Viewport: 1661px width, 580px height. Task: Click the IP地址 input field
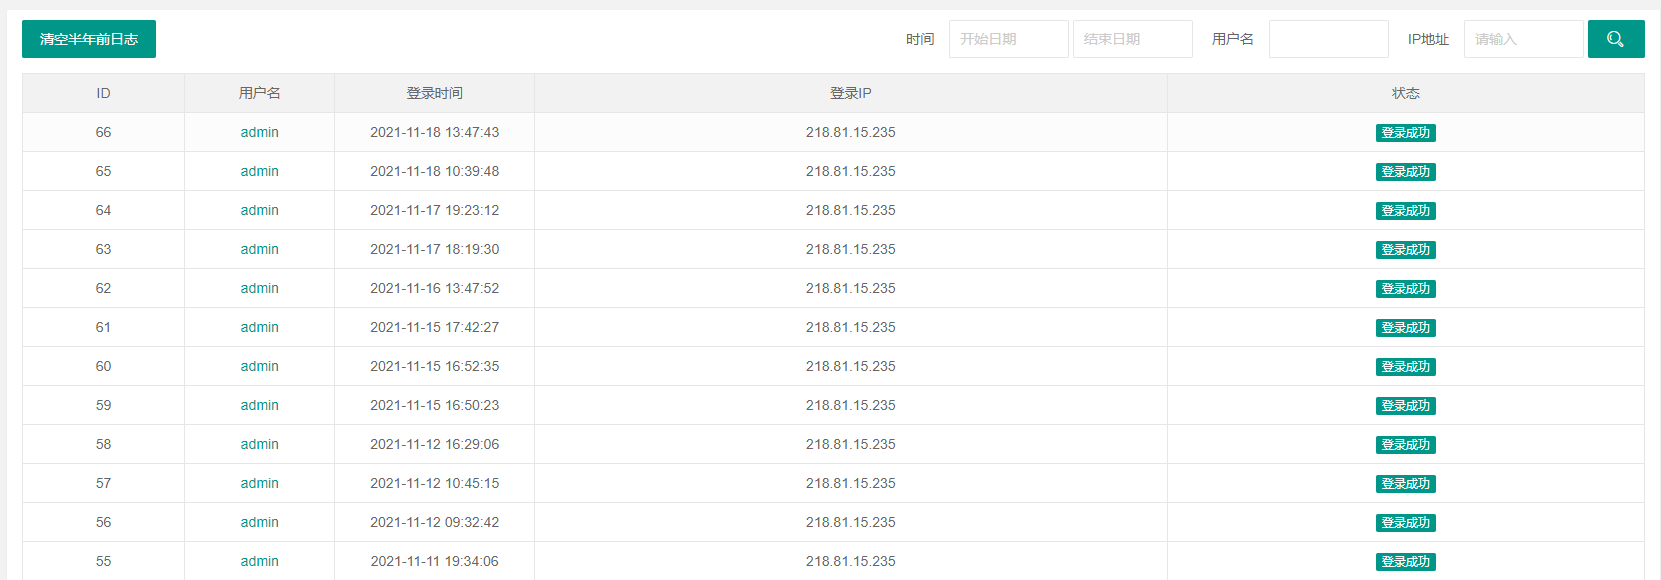tap(1523, 39)
